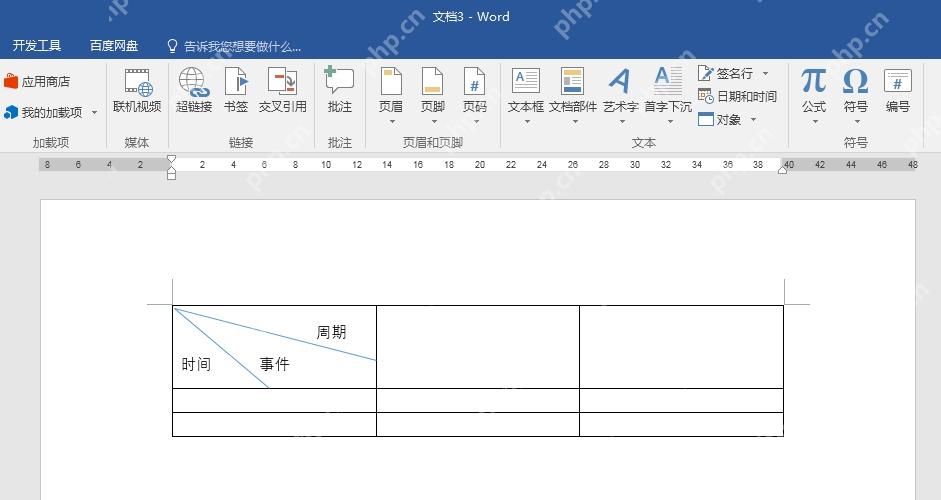
Task: Switch to the 百度网盘 tab
Action: pos(114,46)
